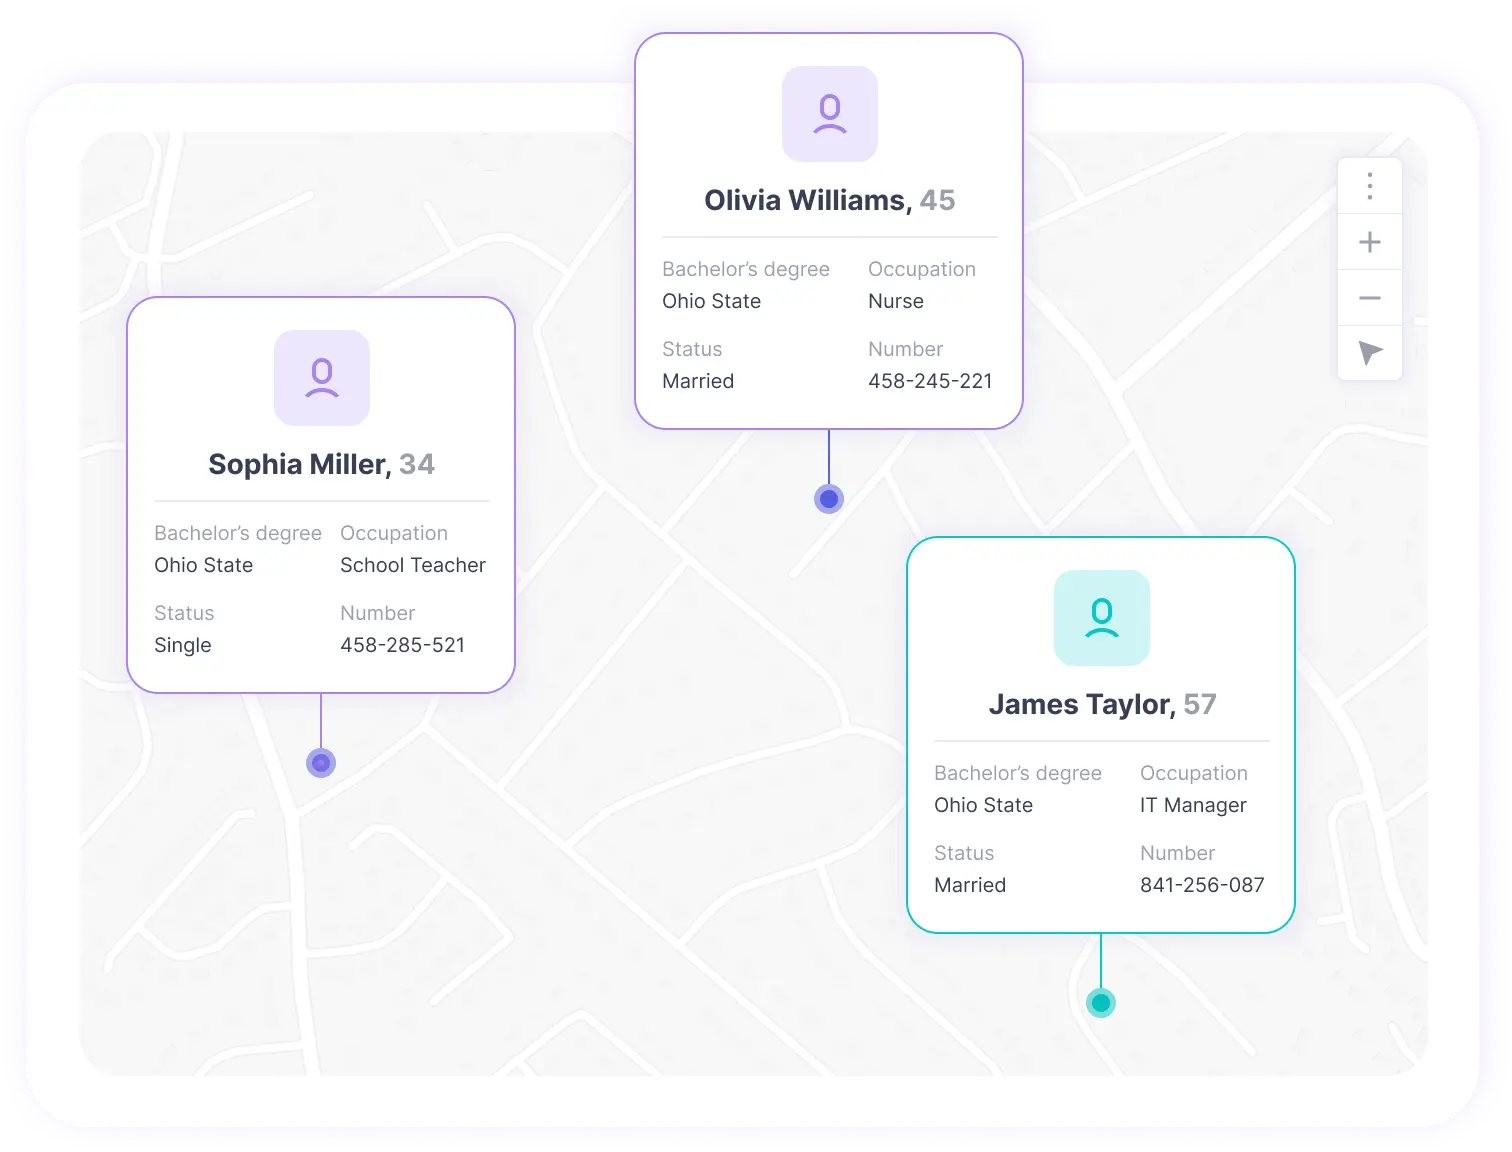
Task: Click Olivia Williams' purple map pin
Action: click(x=828, y=498)
